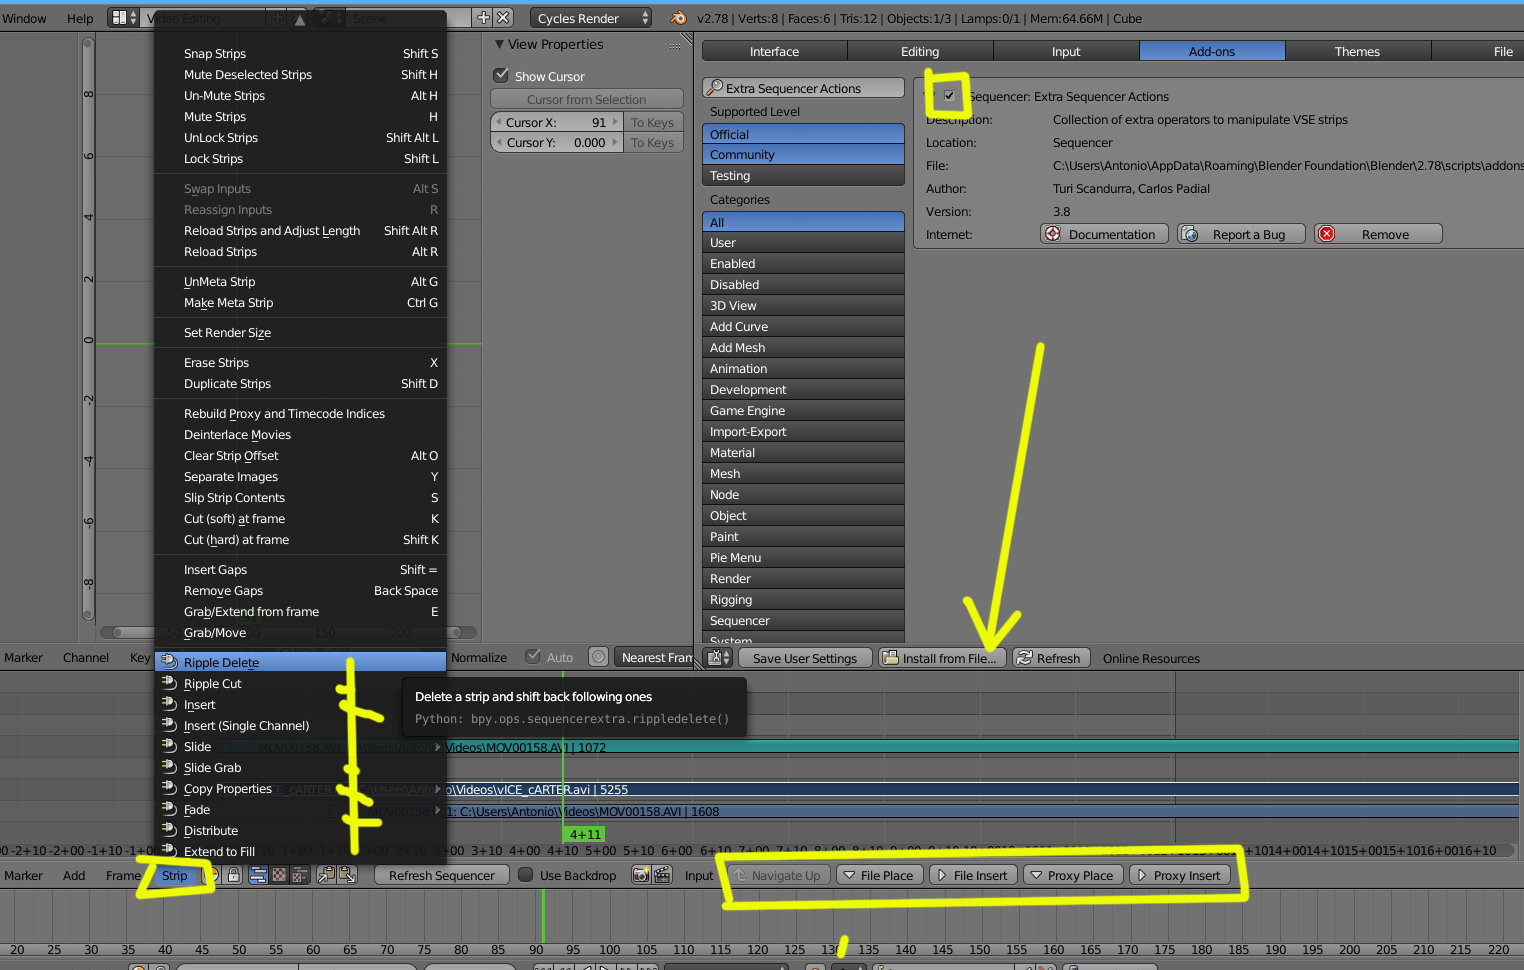The image size is (1524, 970).
Task: Click the Remove add-on red X icon
Action: click(x=1326, y=234)
